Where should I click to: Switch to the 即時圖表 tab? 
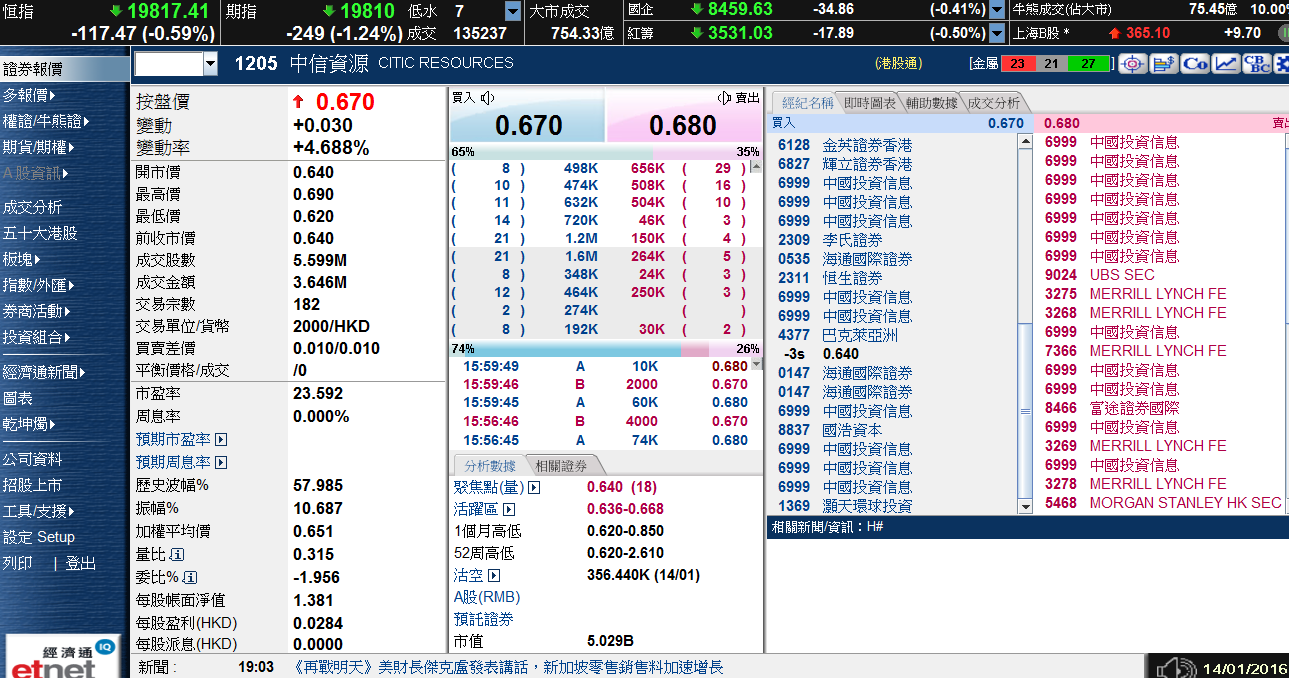point(870,102)
